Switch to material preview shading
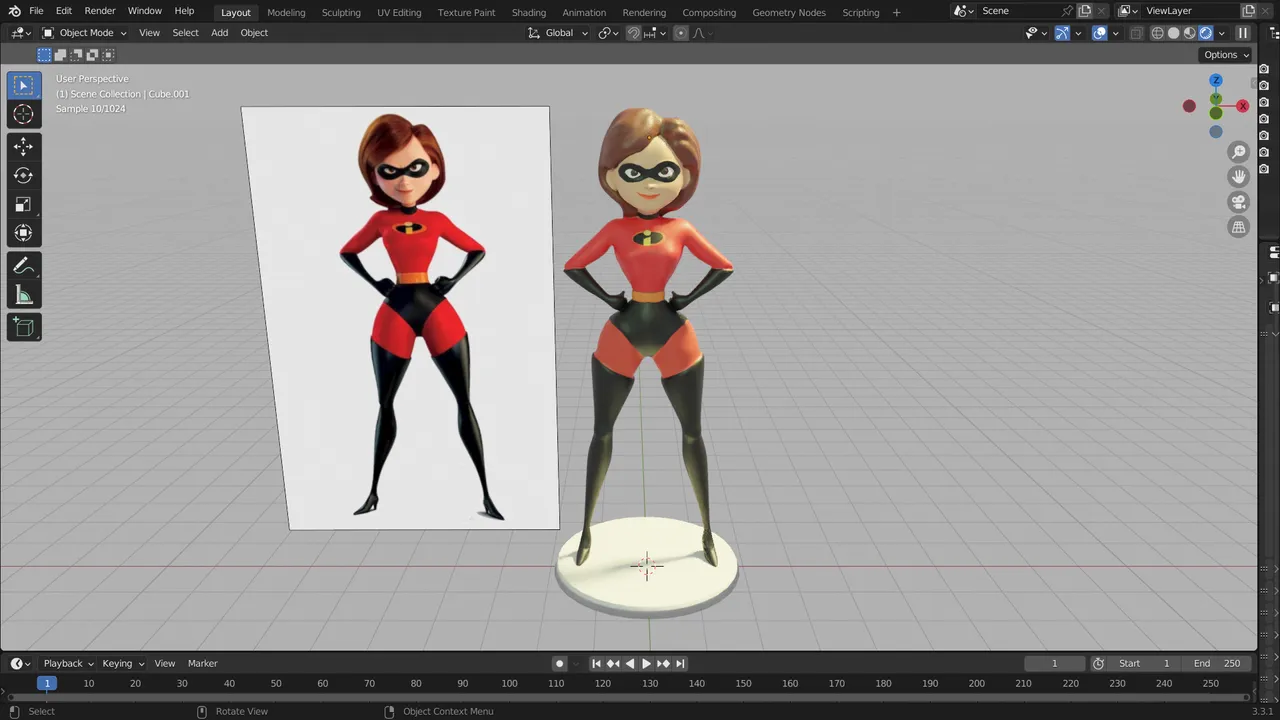Screen dimensions: 1280x720 point(1190,33)
